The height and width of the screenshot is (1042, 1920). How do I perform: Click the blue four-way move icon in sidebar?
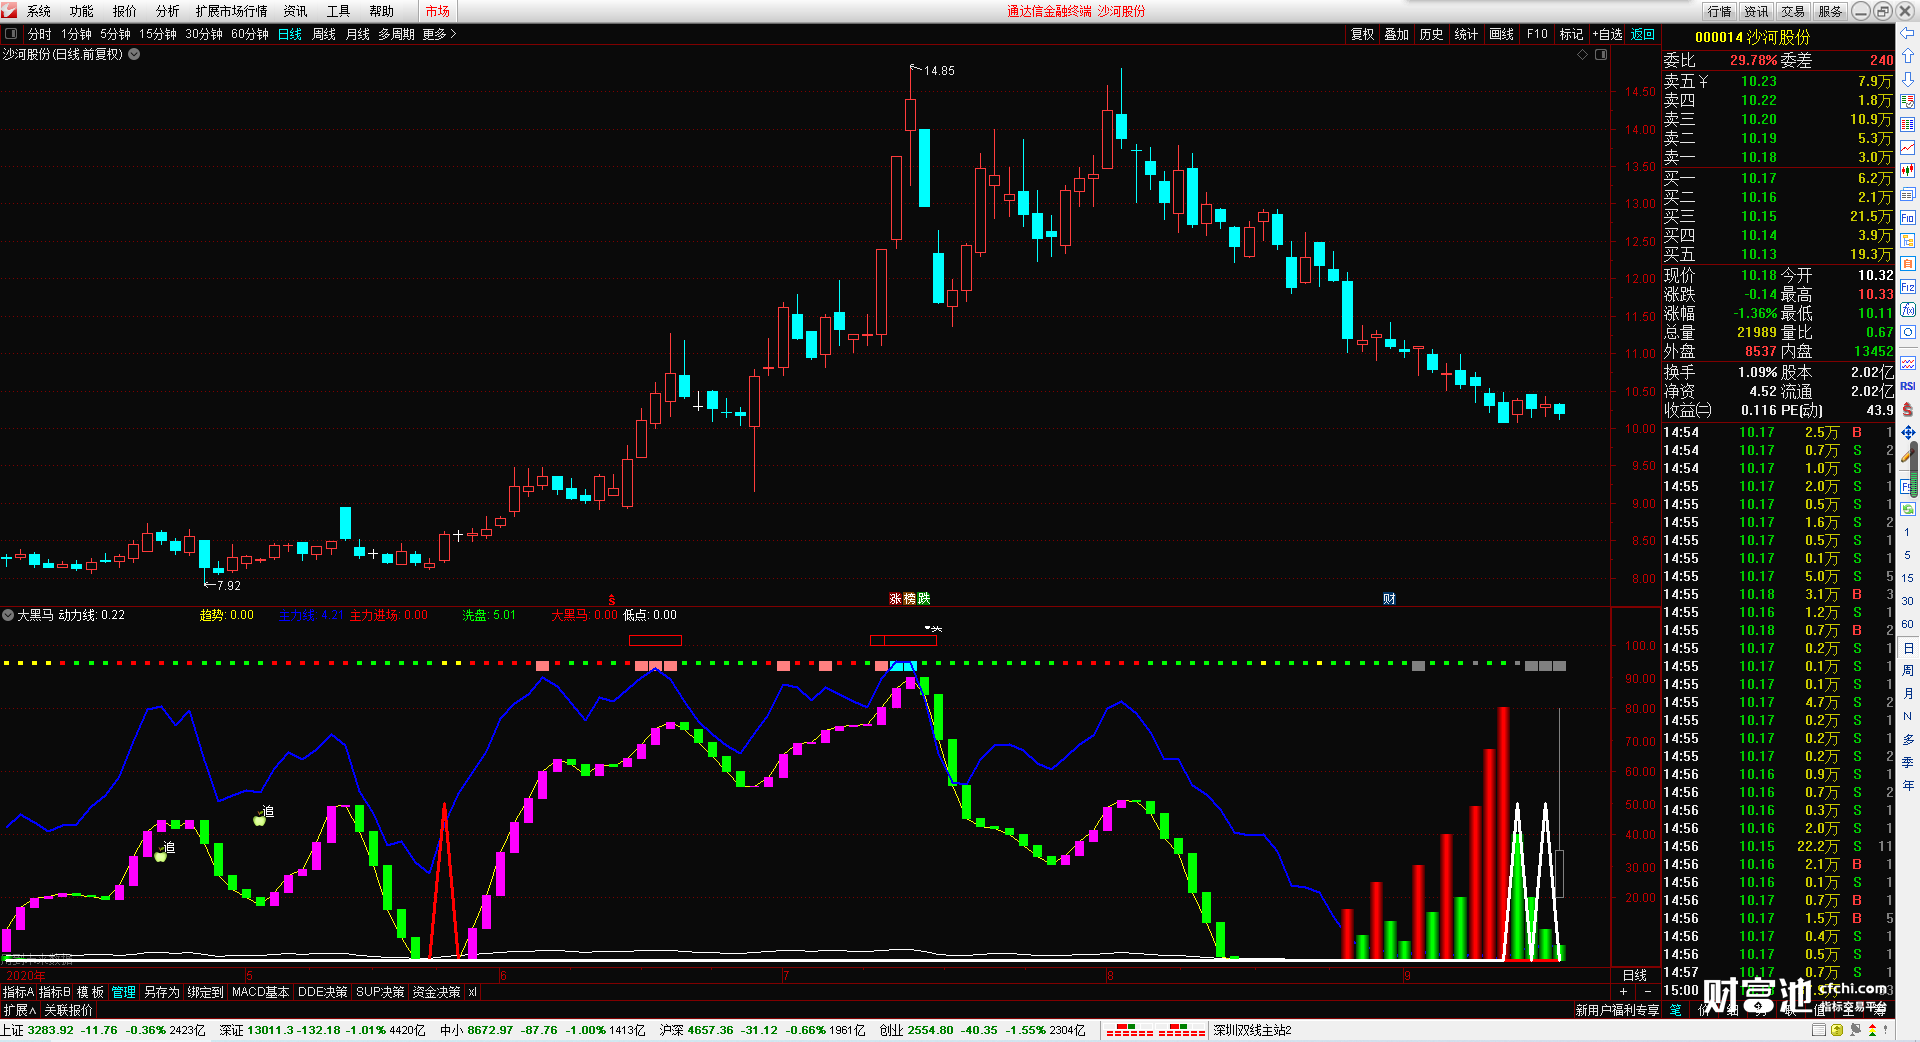click(x=1908, y=433)
